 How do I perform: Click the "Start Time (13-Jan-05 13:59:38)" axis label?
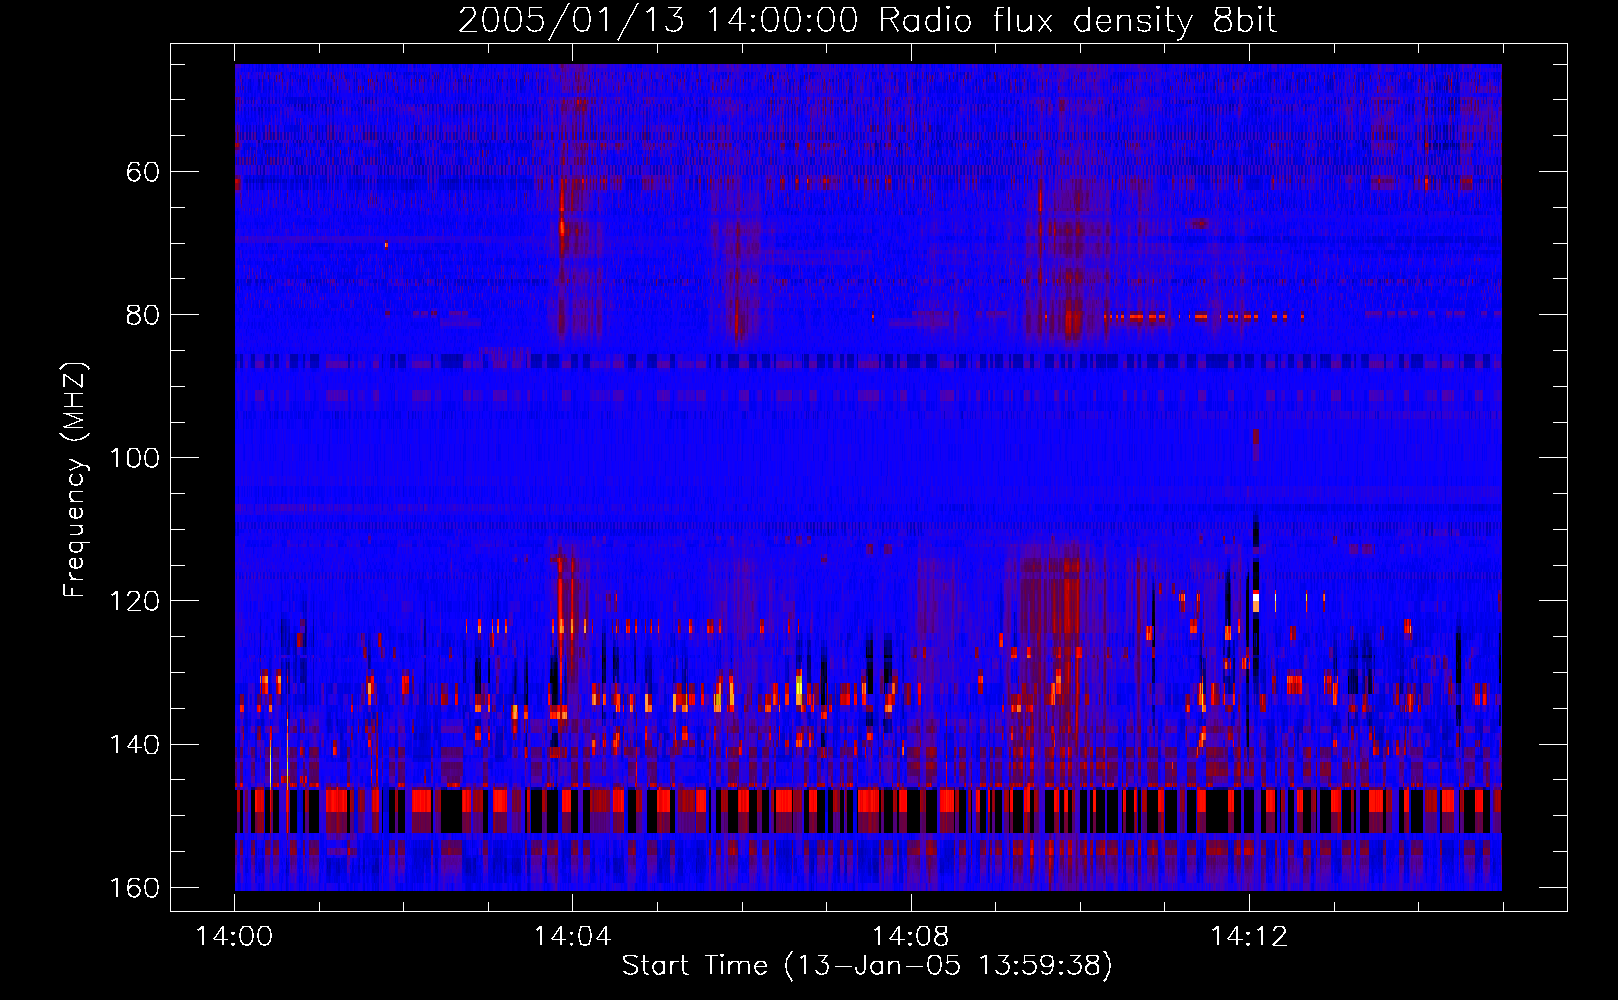867,966
